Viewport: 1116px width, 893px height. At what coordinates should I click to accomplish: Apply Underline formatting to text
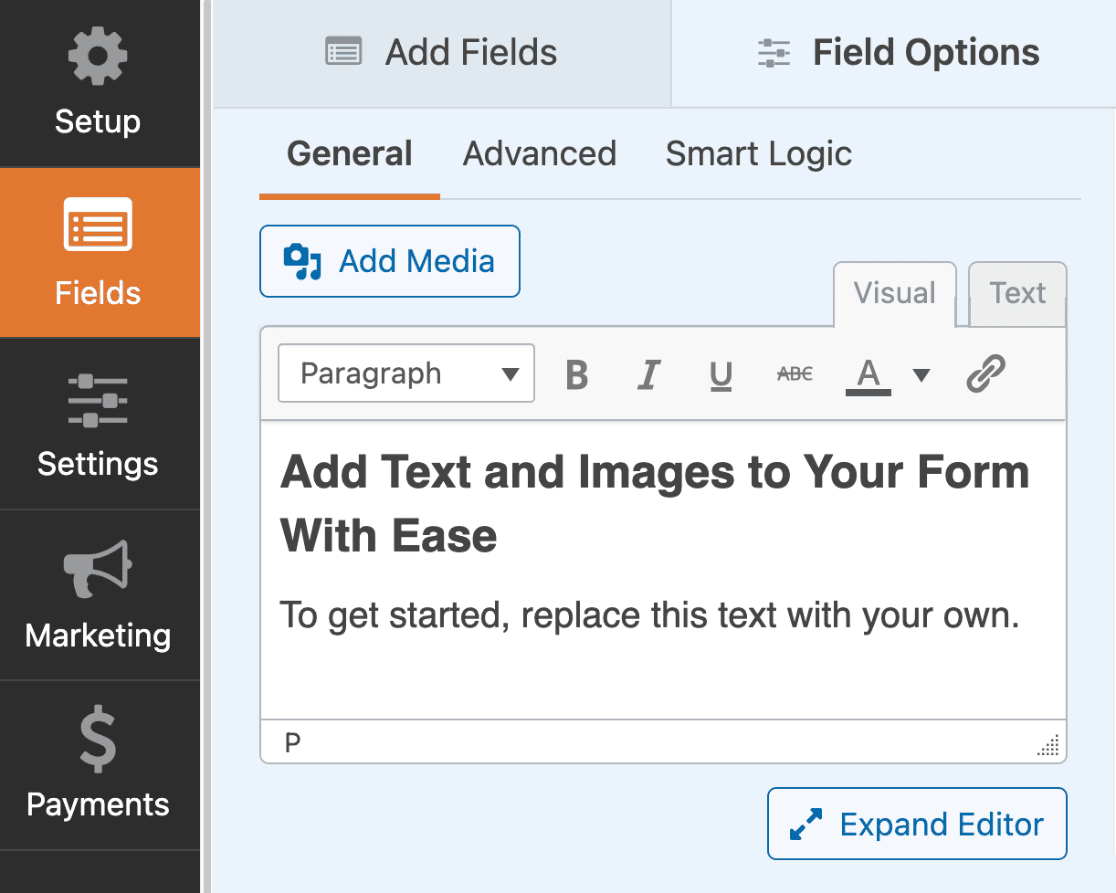pyautogui.click(x=720, y=375)
